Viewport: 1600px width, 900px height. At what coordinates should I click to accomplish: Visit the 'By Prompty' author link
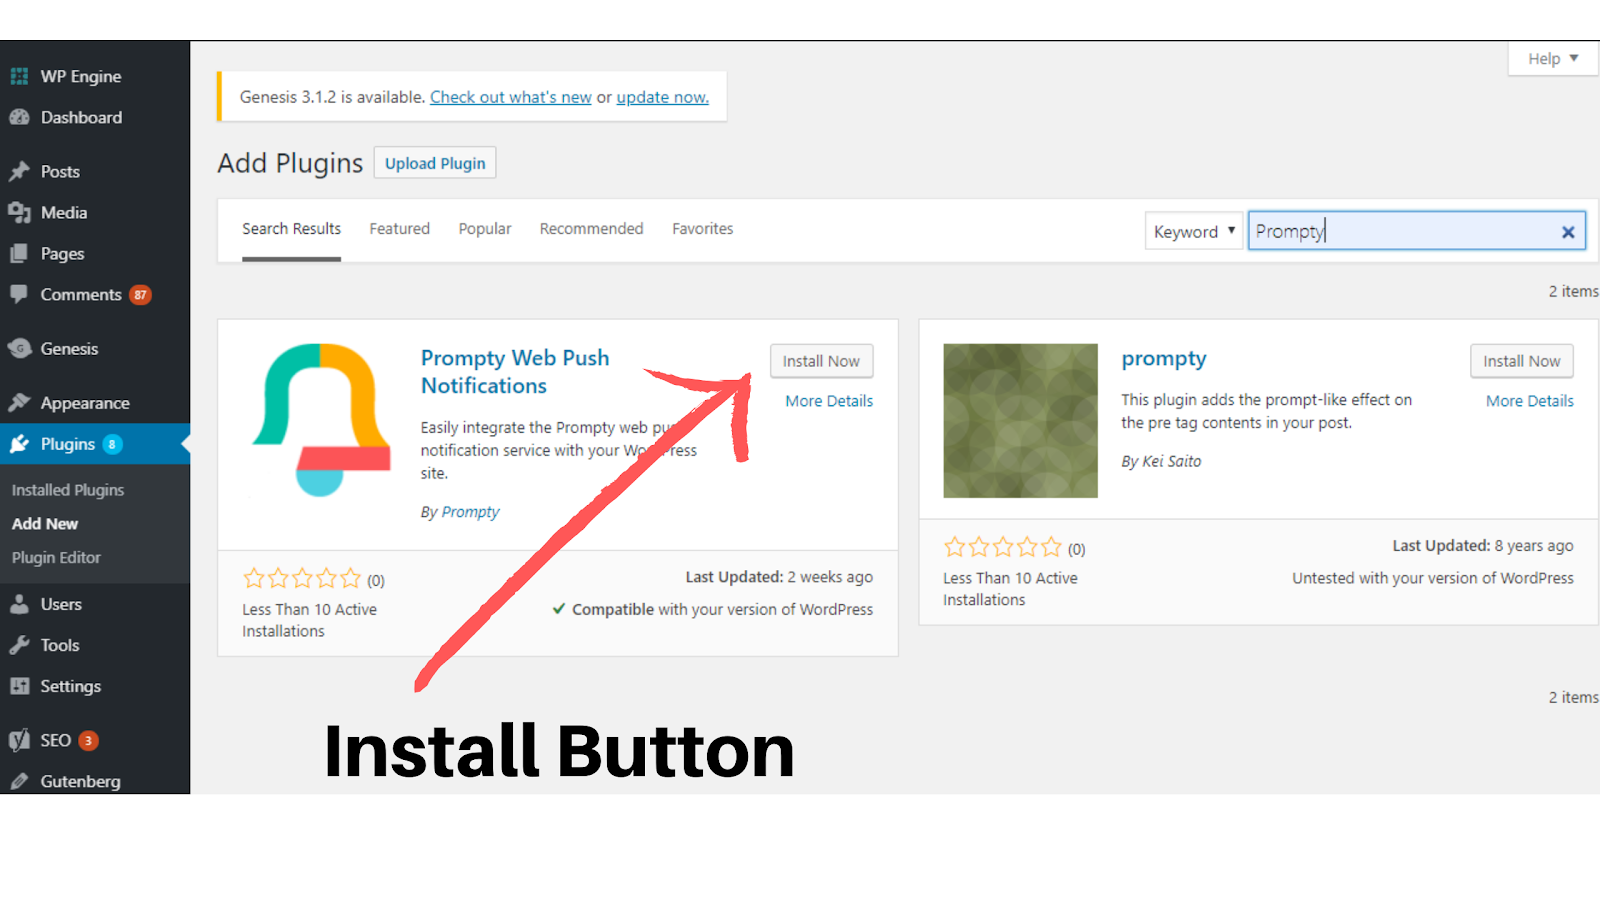point(470,512)
